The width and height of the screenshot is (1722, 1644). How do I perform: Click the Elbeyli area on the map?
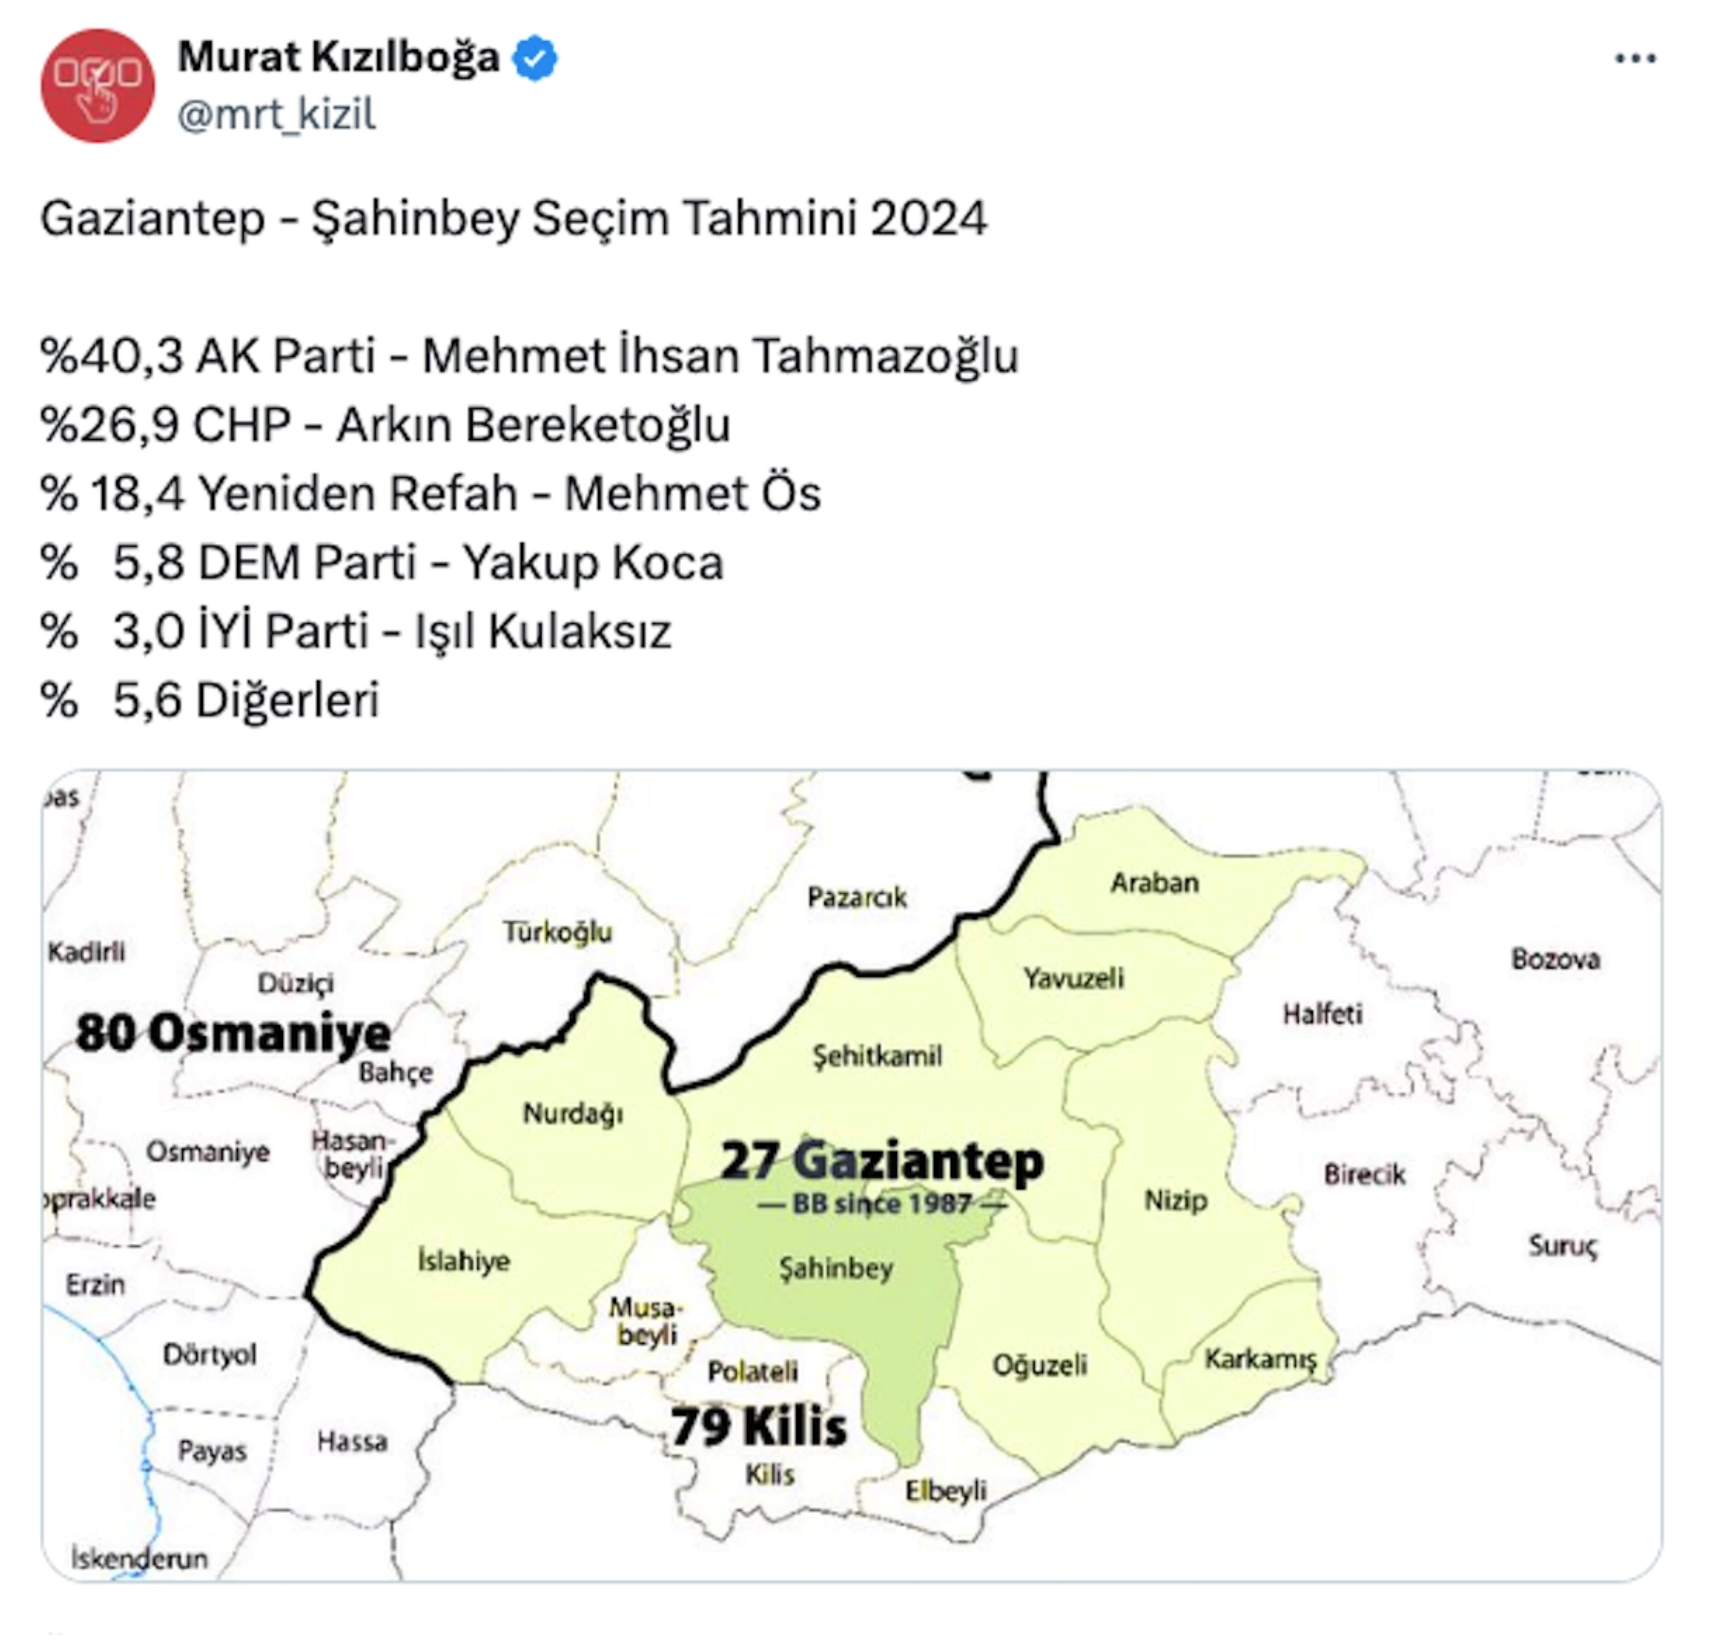tap(945, 1490)
